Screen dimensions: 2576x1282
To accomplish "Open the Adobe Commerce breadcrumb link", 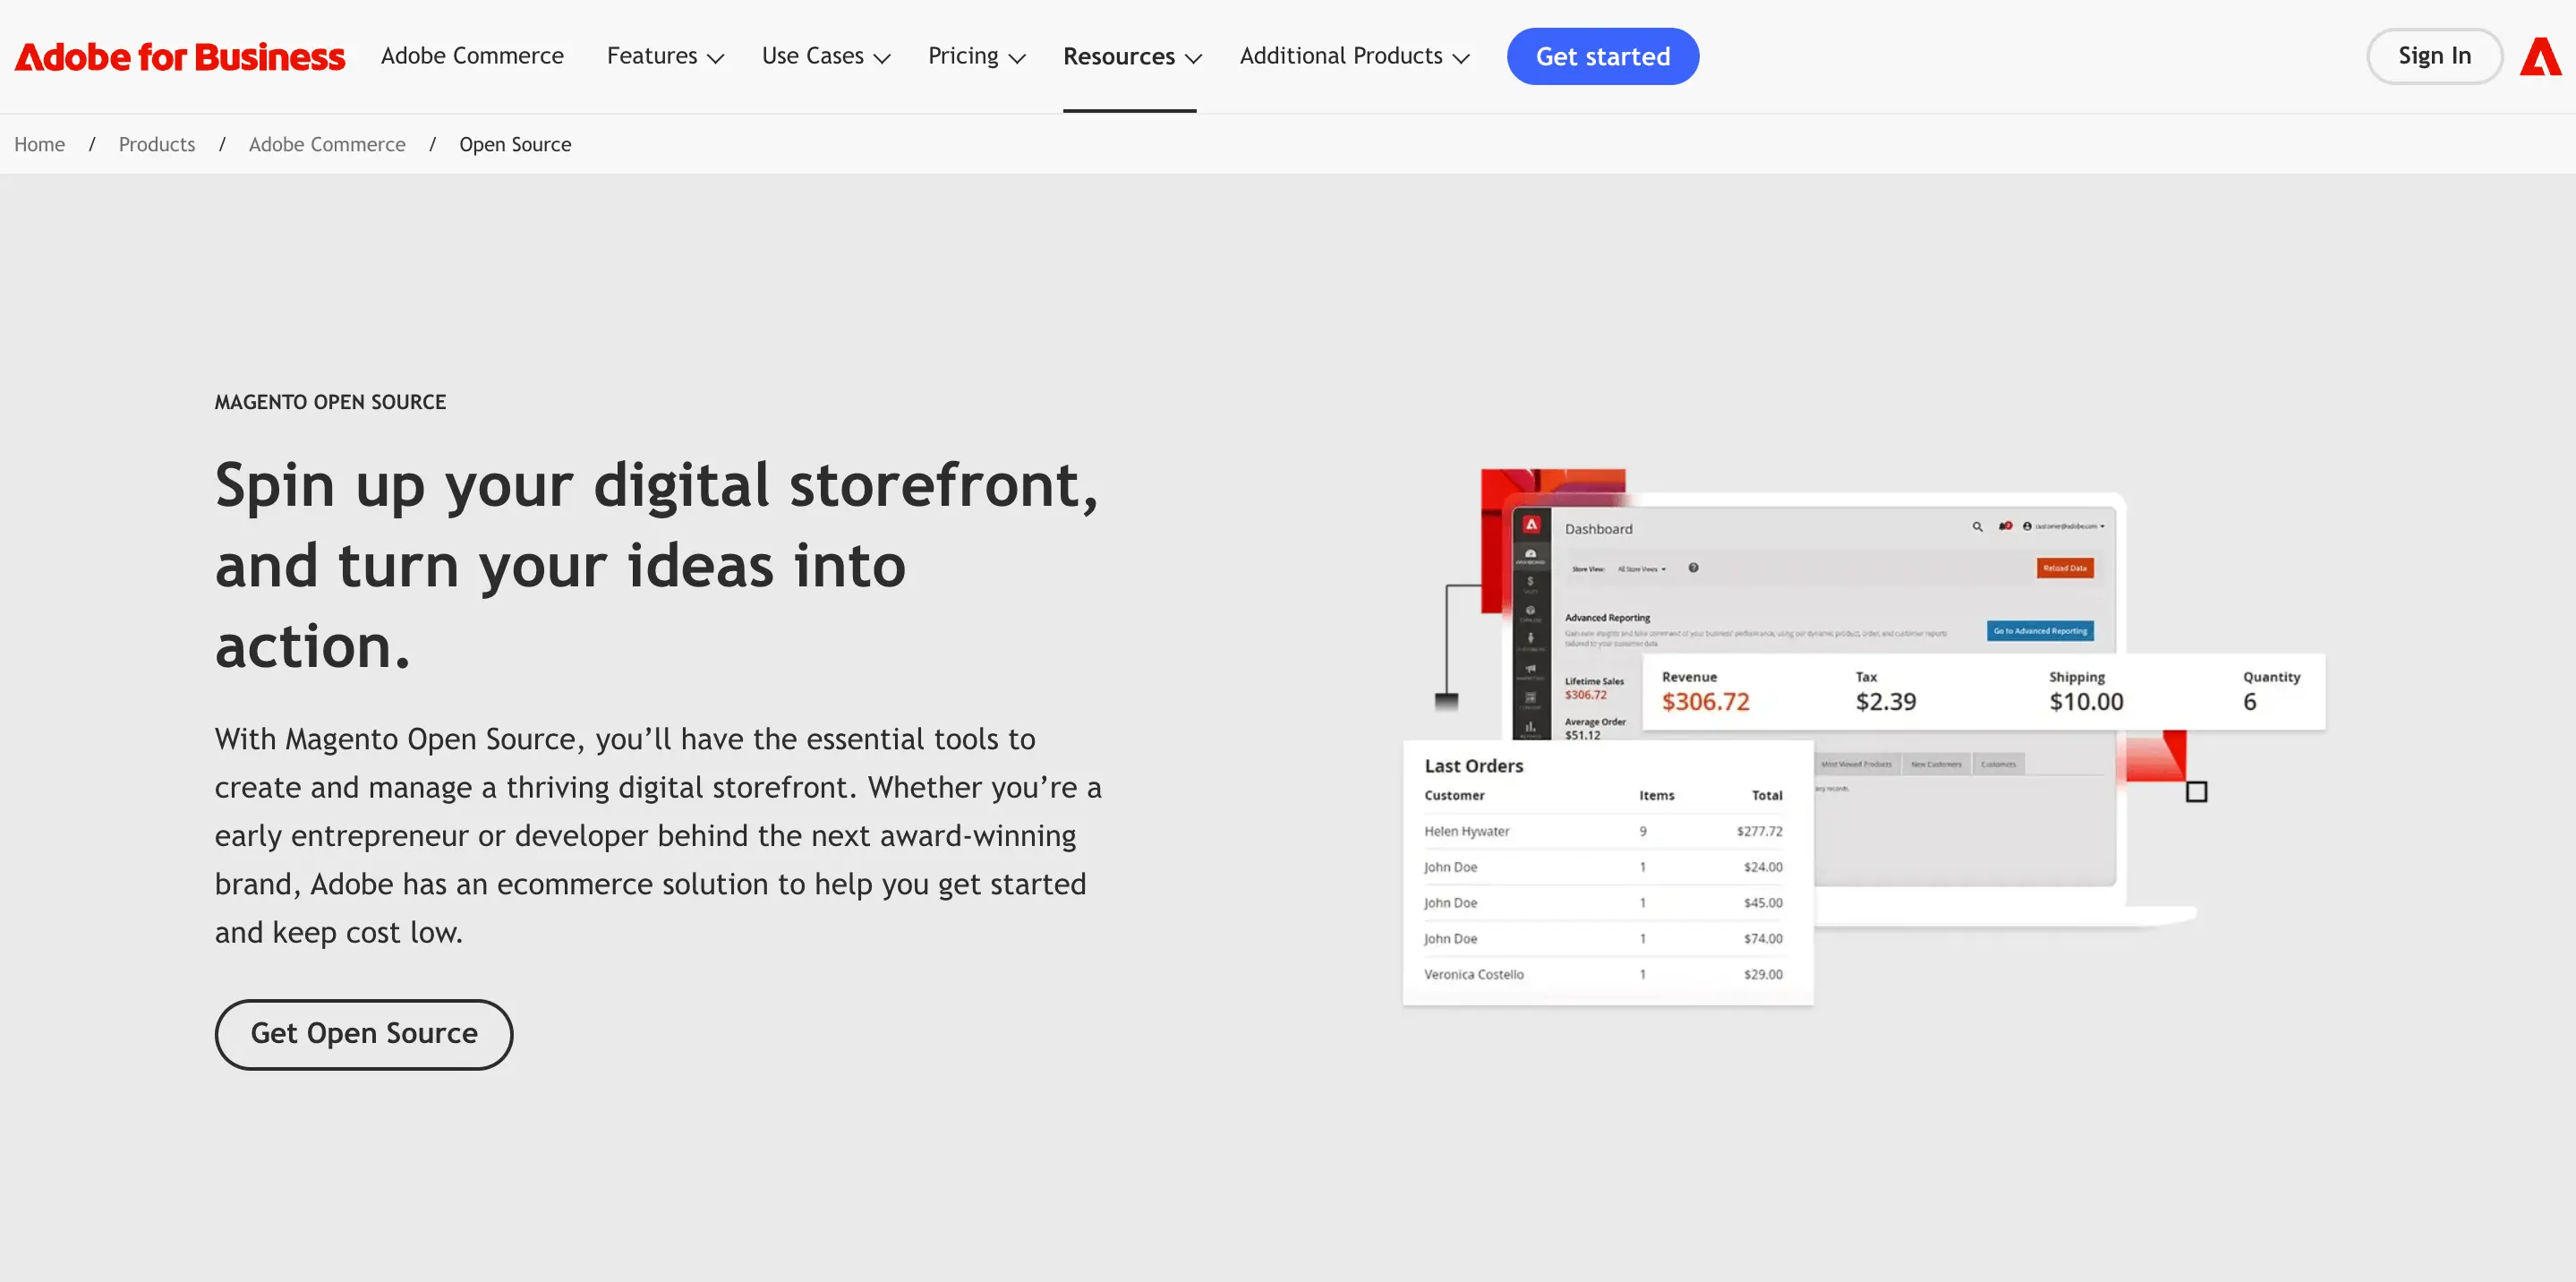I will 327,144.
